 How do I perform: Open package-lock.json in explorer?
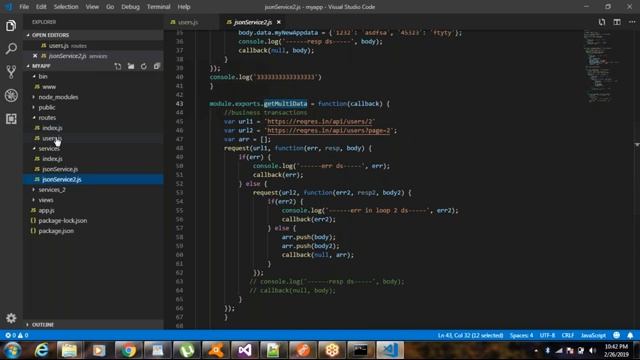[93, 221]
